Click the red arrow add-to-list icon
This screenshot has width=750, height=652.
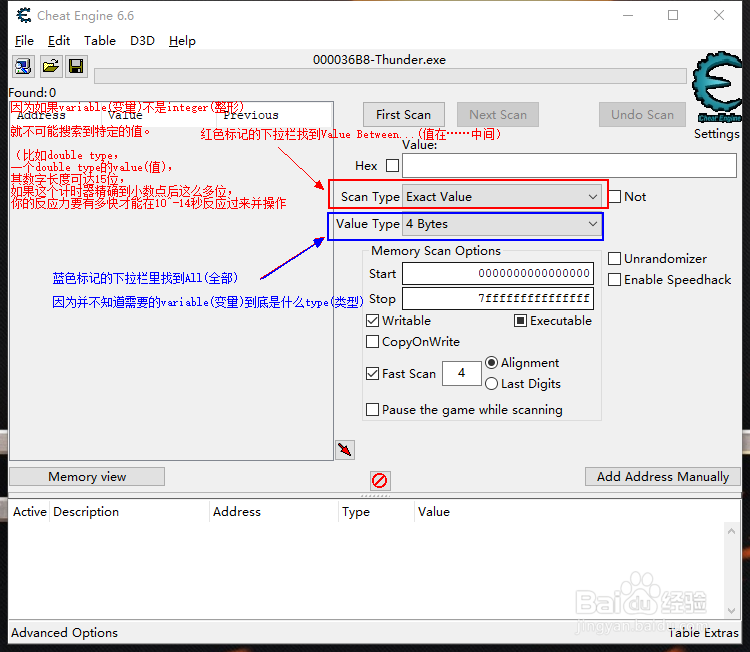pyautogui.click(x=345, y=449)
